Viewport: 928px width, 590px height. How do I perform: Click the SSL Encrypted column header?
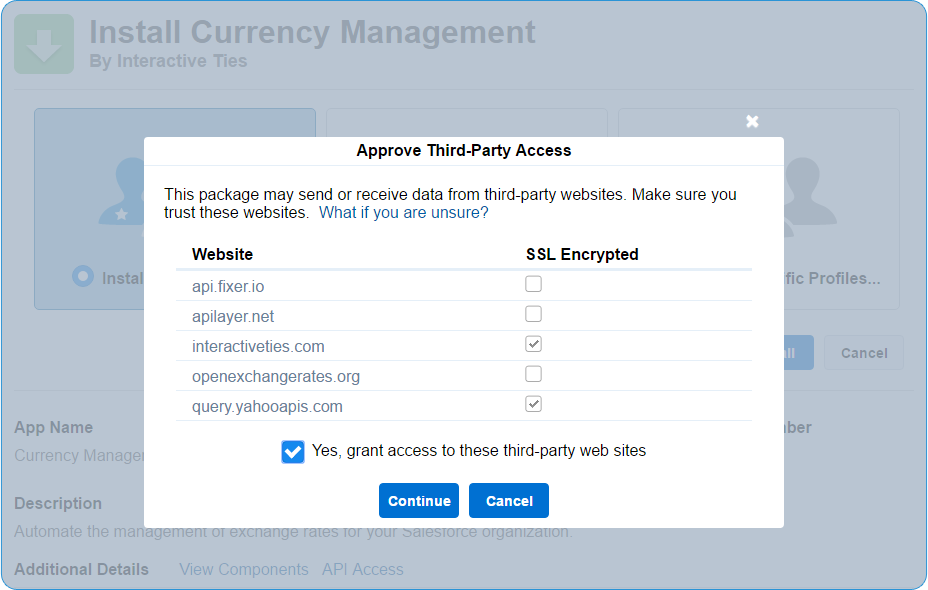tap(582, 254)
